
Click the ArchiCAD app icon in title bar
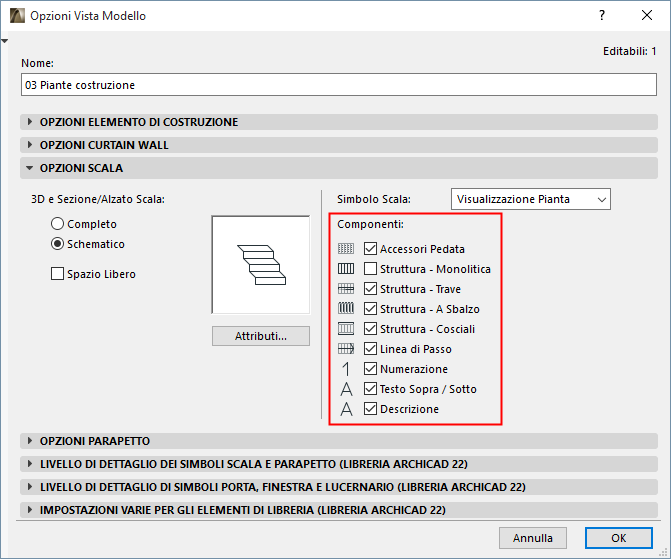(18, 16)
